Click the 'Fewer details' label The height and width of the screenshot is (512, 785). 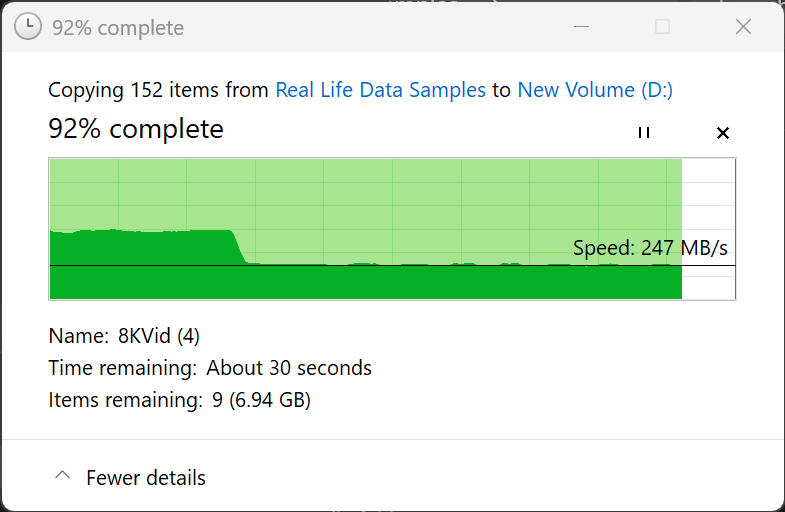point(146,478)
